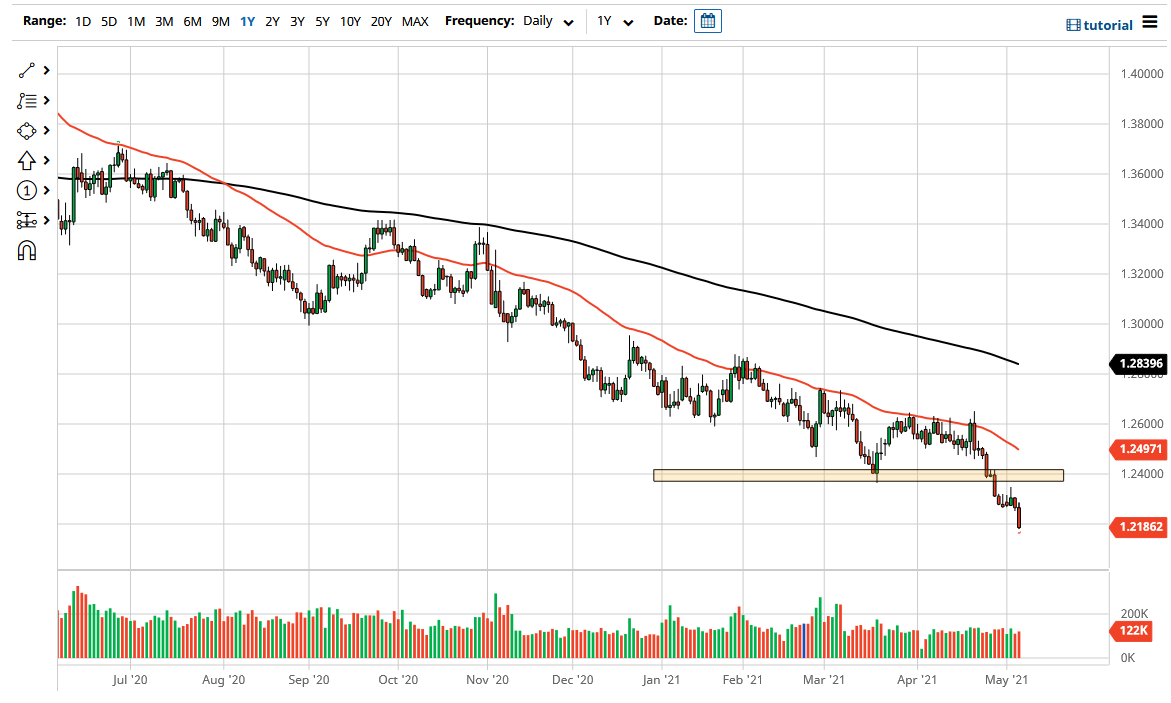The image size is (1171, 703).
Task: Expand the 1Y period dropdown
Action: click(616, 20)
